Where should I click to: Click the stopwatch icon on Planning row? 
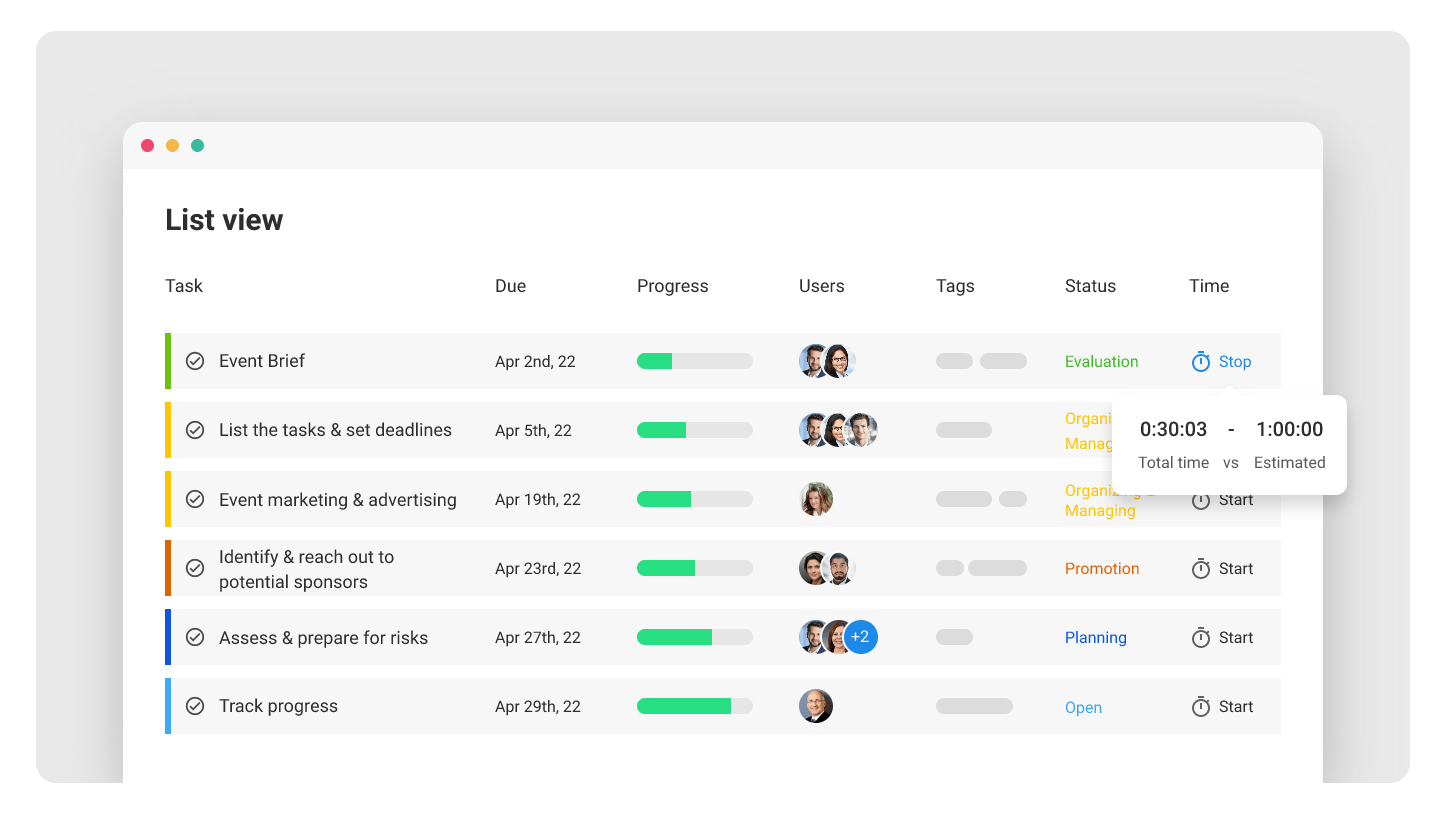[x=1200, y=637]
